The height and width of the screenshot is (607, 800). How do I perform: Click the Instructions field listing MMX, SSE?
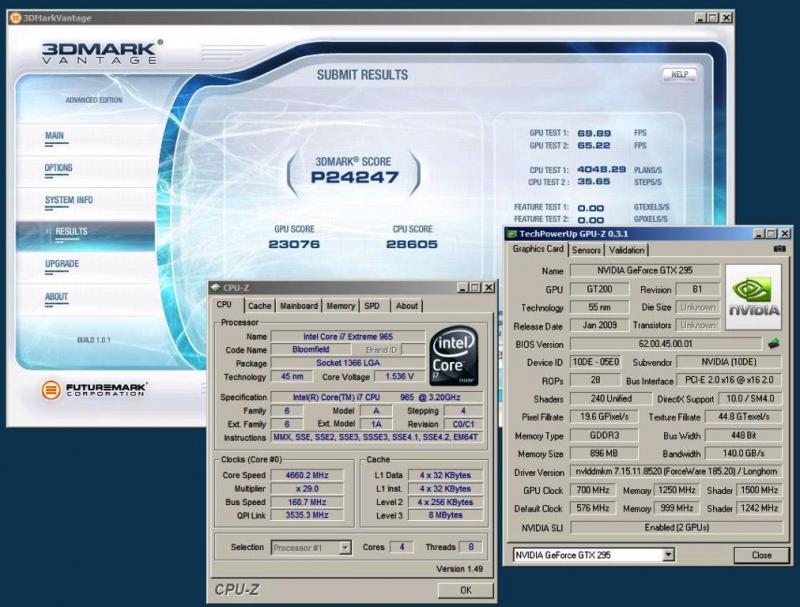tap(376, 437)
